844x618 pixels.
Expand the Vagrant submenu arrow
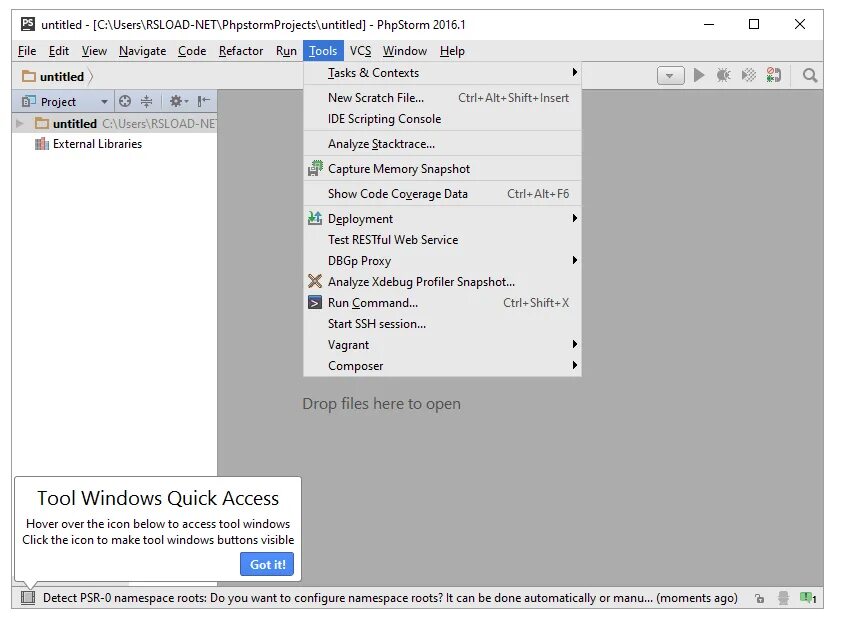pyautogui.click(x=575, y=344)
